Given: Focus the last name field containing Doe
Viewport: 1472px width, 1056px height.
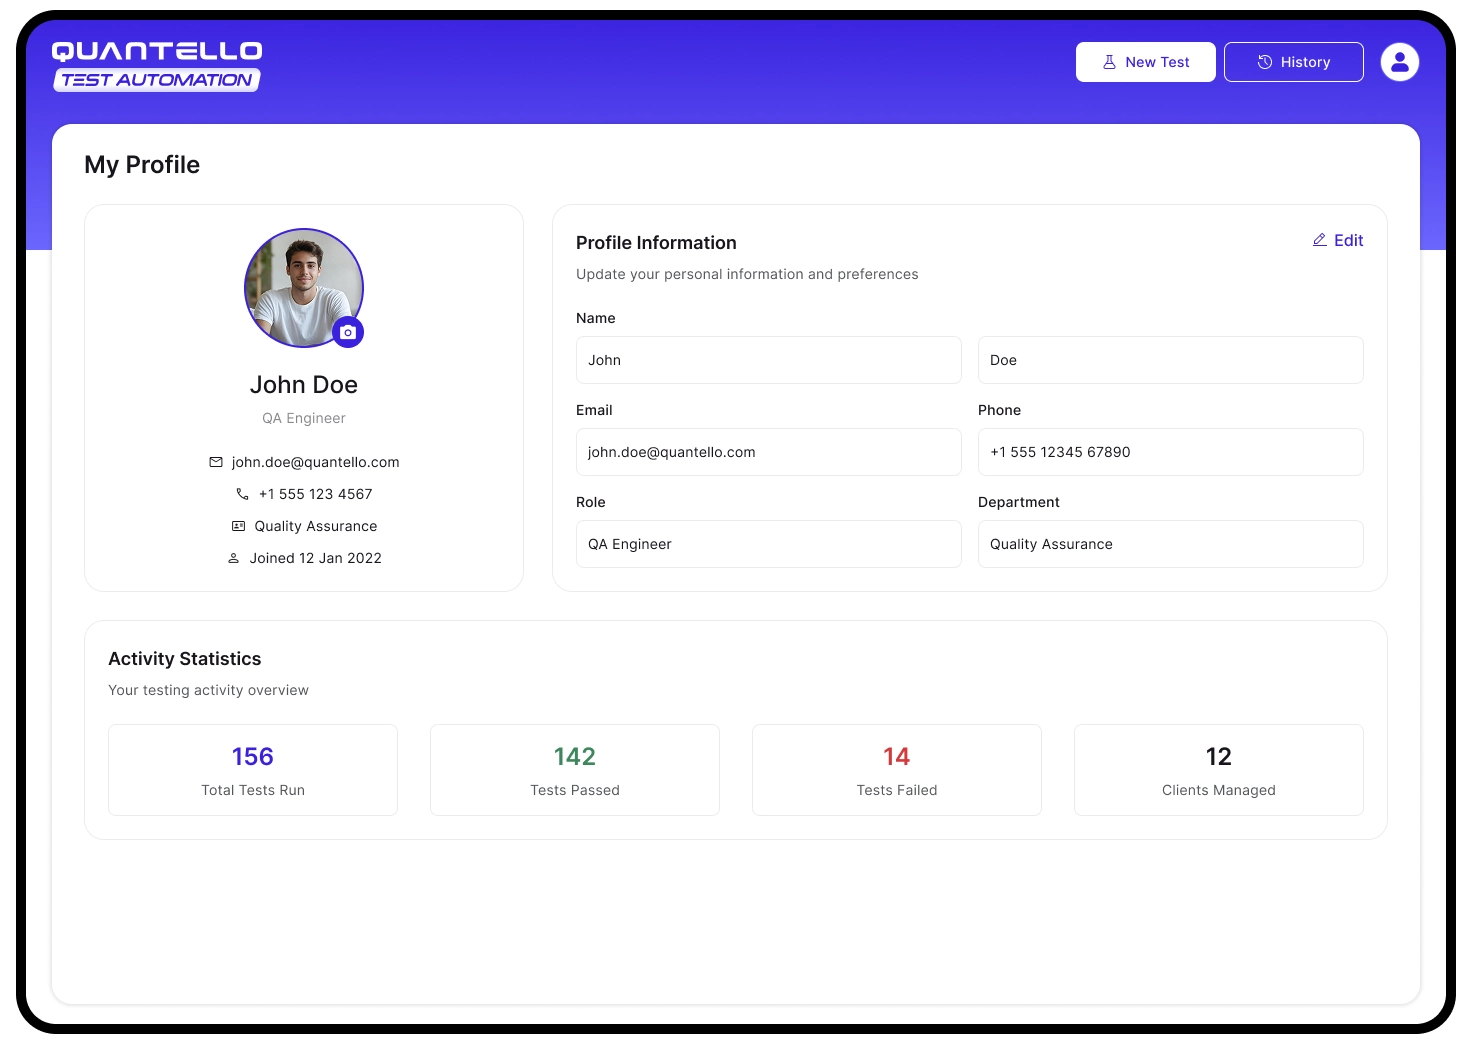Looking at the screenshot, I should 1171,360.
